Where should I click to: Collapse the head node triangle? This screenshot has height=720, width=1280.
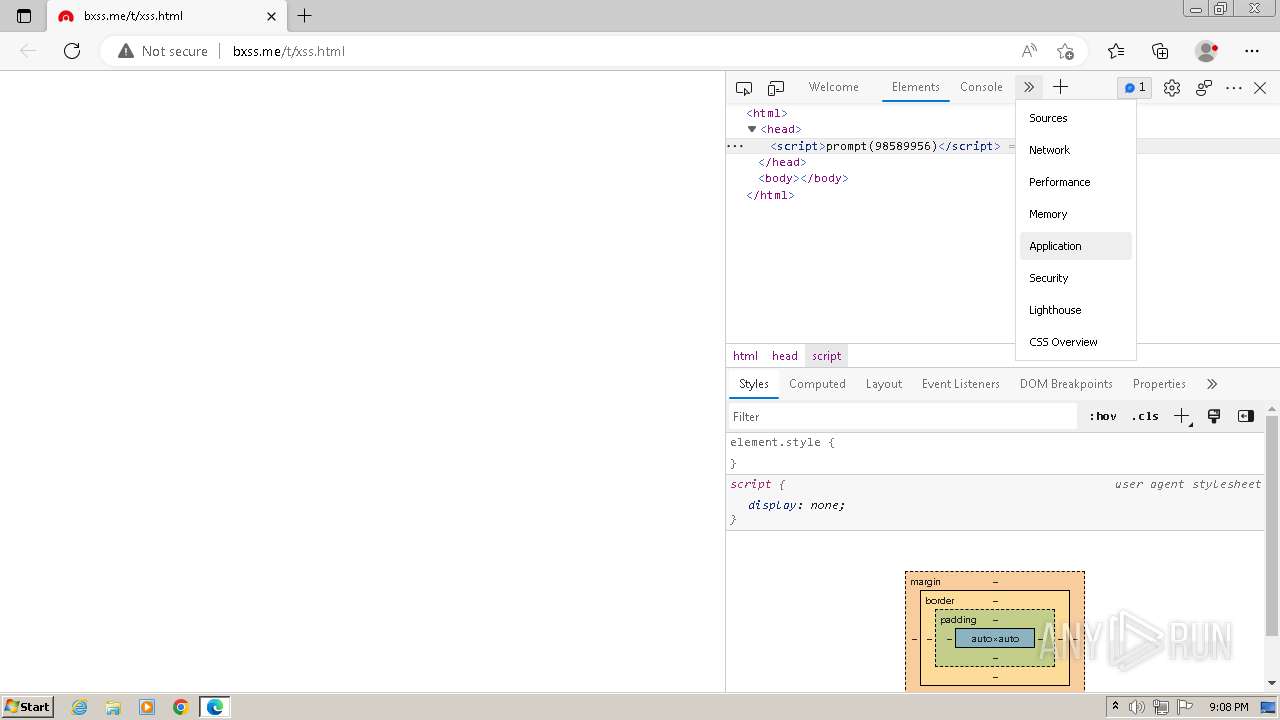pos(752,129)
